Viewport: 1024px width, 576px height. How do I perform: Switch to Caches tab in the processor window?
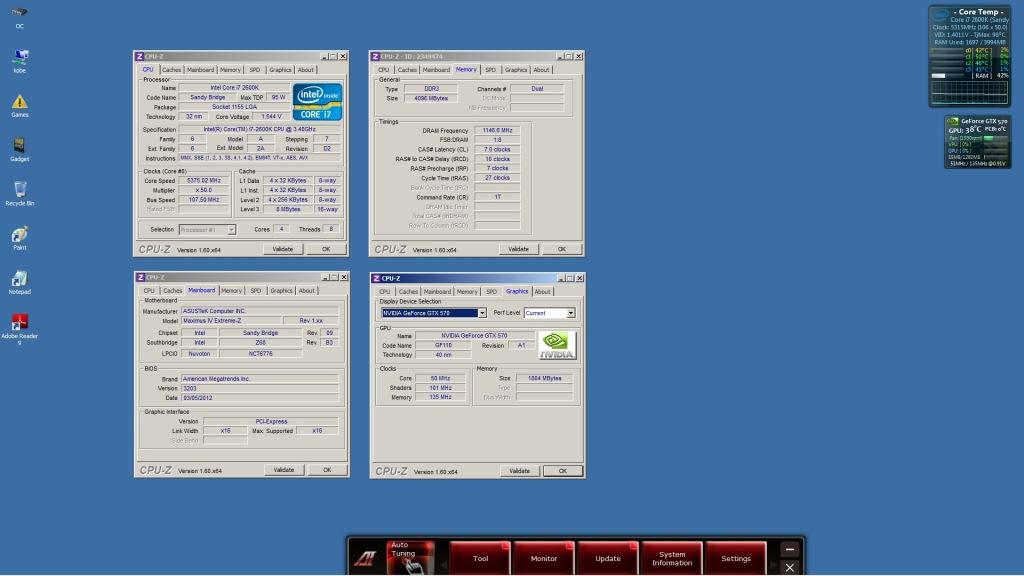[171, 70]
